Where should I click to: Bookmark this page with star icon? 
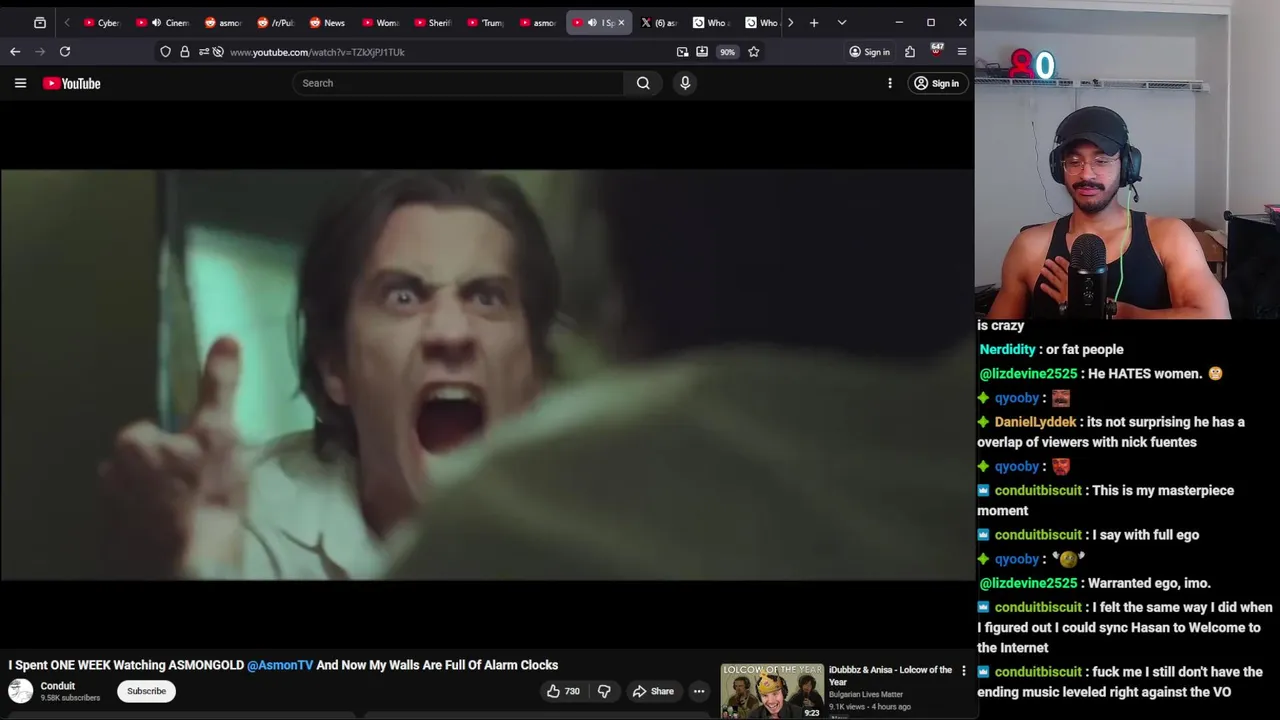754,52
